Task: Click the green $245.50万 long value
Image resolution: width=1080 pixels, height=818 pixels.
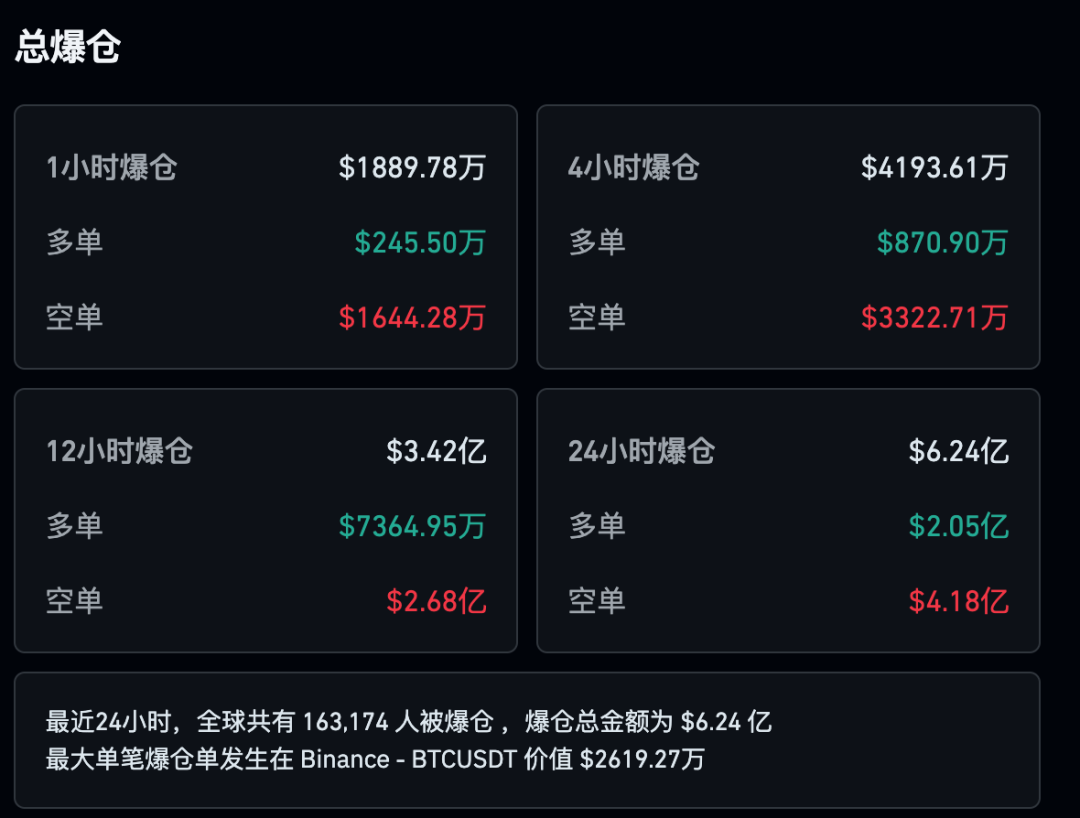Action: pos(420,242)
